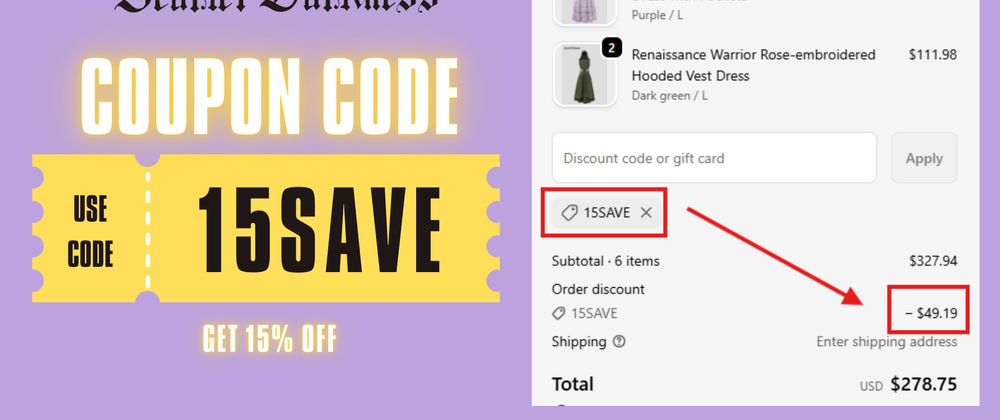Click the tag icon in the 15SAVE chip
The width and height of the screenshot is (1000, 420).
click(x=569, y=213)
